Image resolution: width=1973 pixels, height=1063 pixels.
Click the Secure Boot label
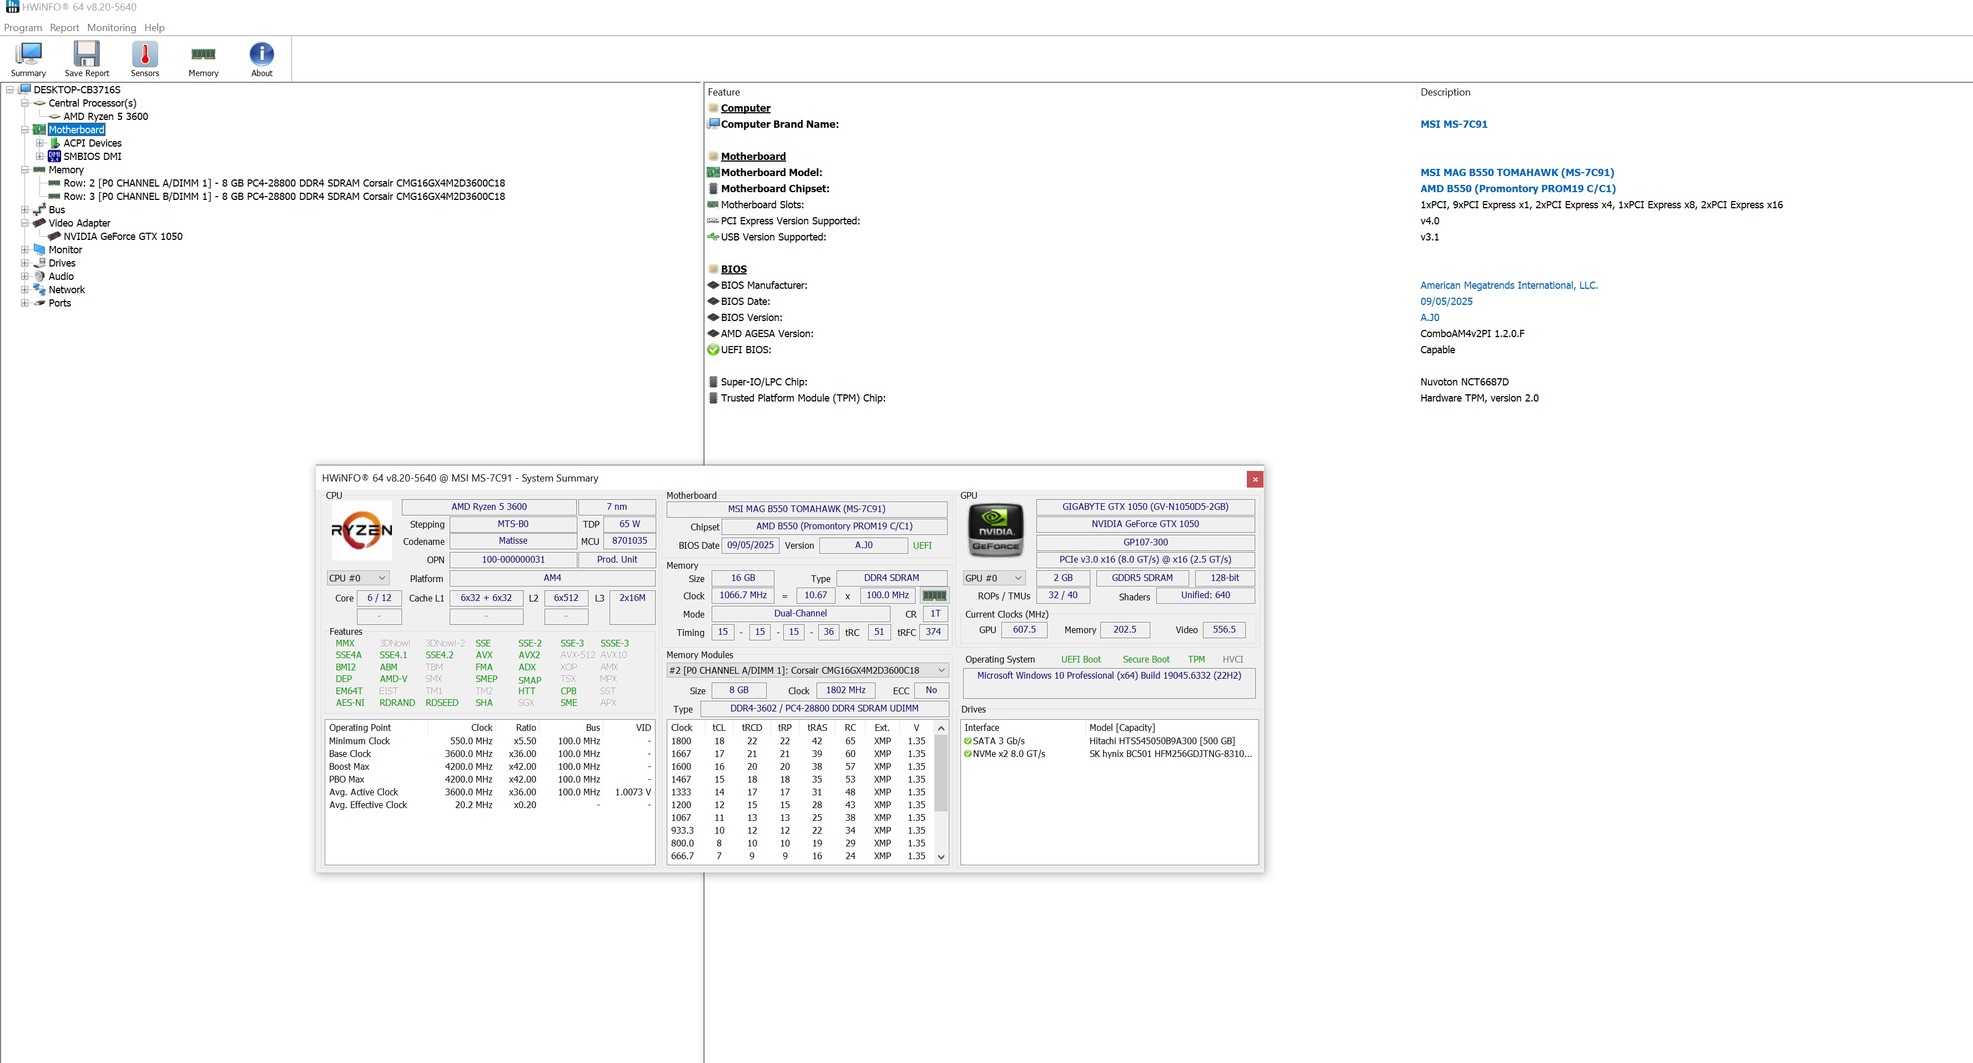pos(1146,660)
